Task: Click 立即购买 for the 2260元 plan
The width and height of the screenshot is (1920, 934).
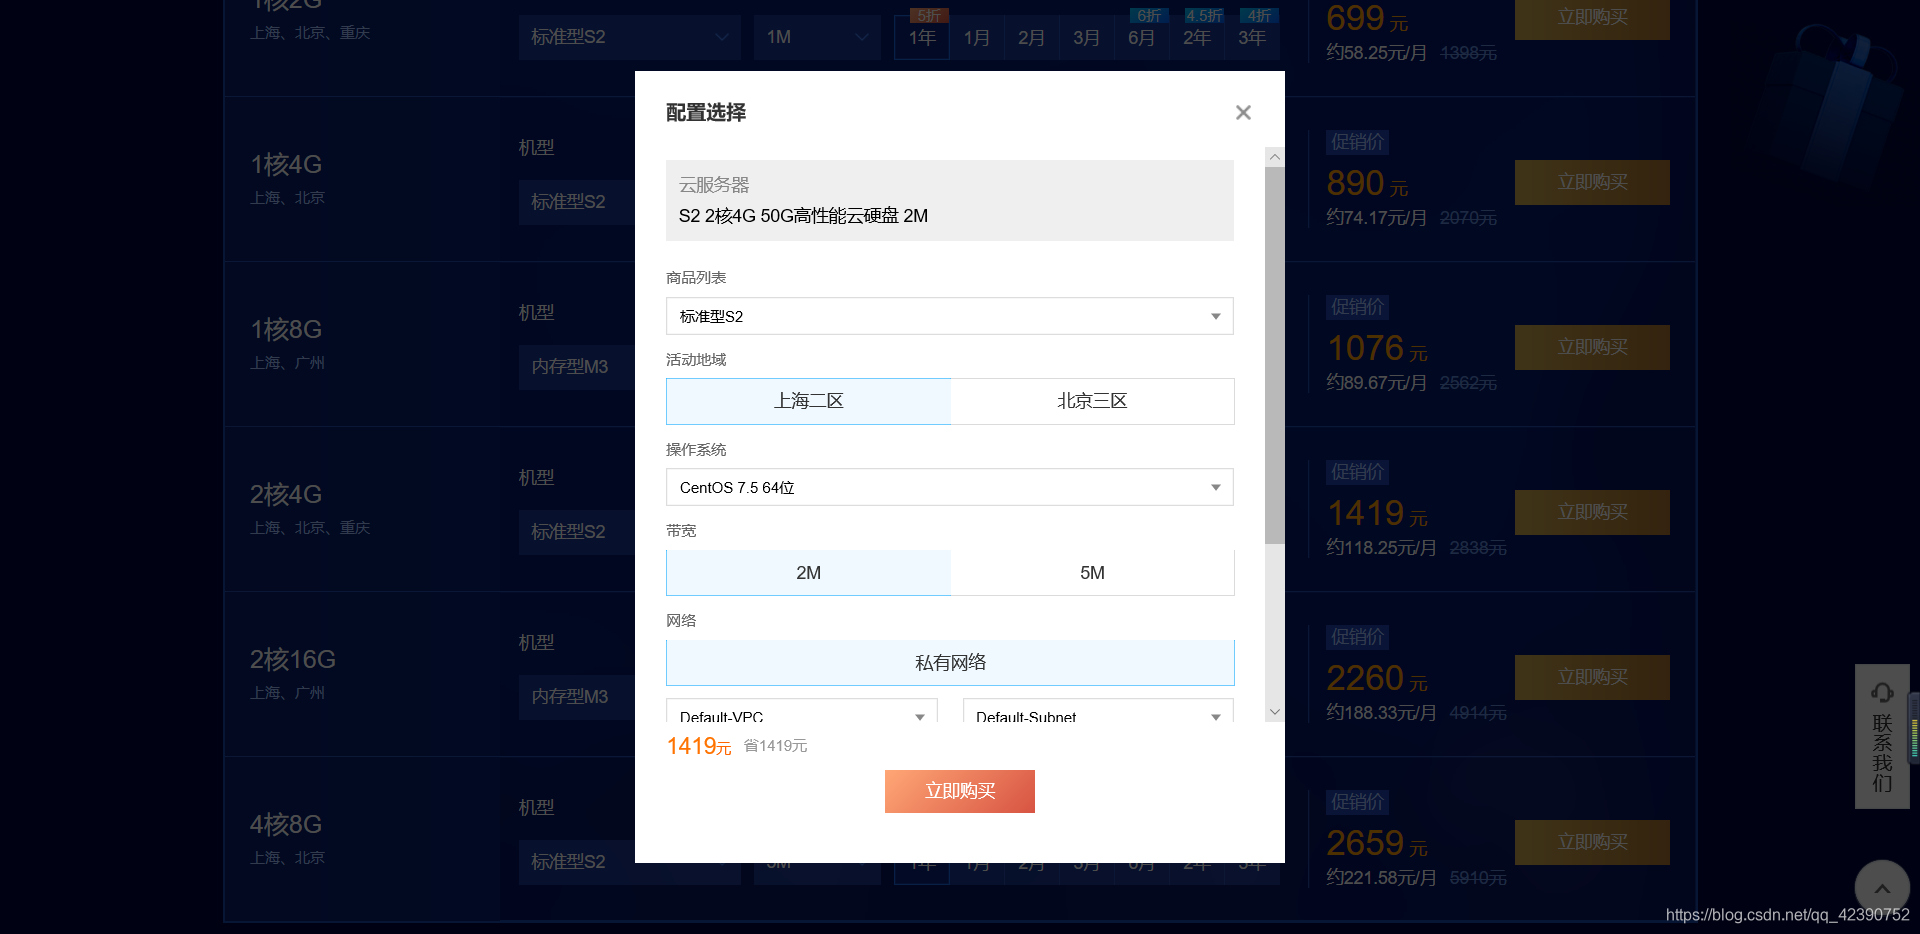Action: click(x=1592, y=677)
